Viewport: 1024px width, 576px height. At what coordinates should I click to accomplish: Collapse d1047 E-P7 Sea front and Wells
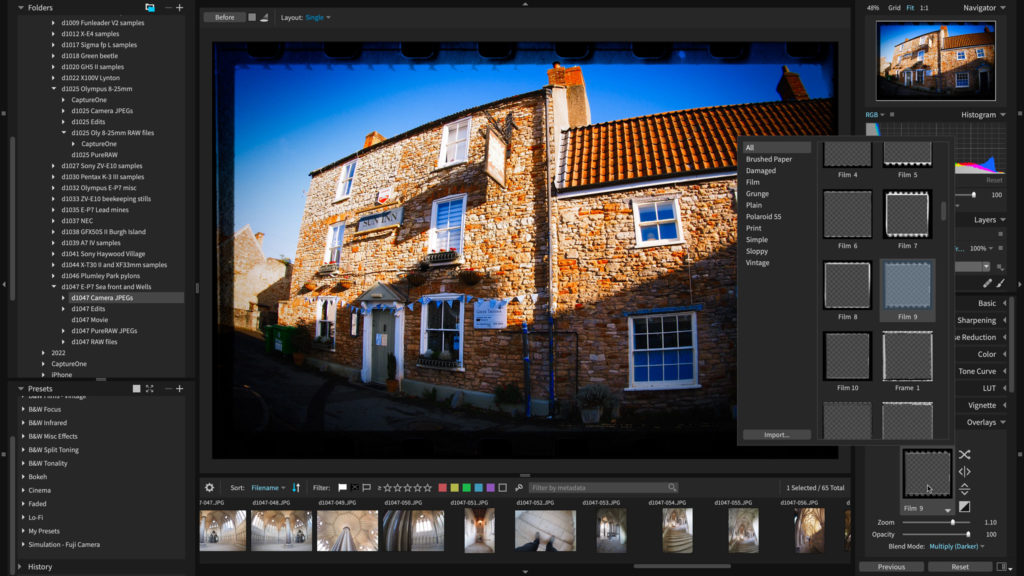[54, 287]
